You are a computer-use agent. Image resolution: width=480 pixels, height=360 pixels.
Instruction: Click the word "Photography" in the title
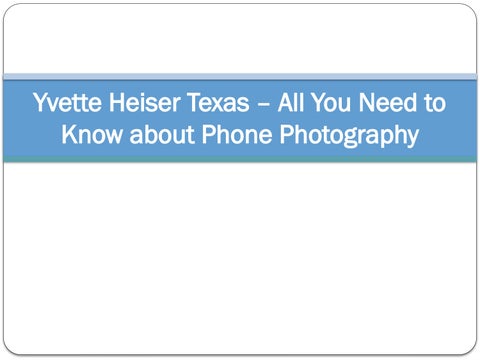pyautogui.click(x=349, y=136)
